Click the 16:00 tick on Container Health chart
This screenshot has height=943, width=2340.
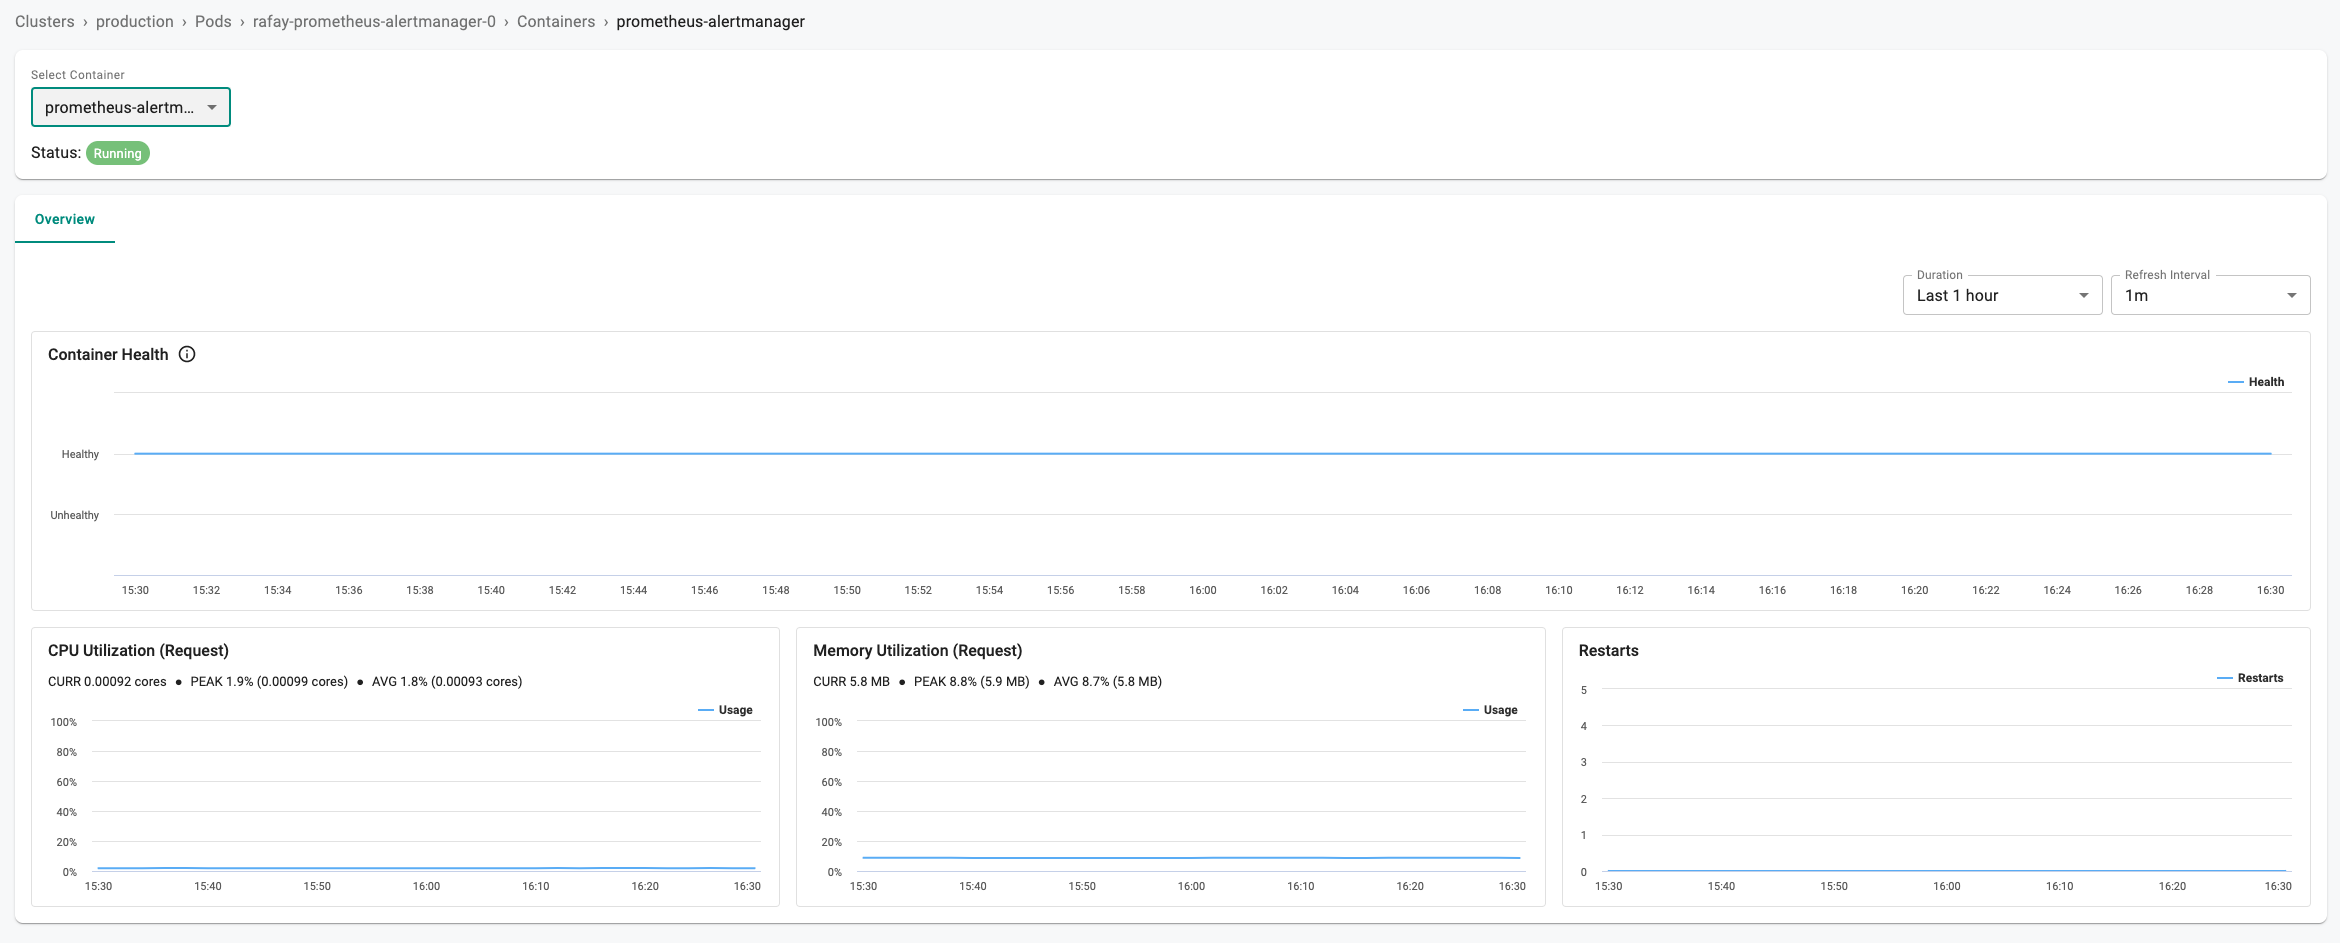click(x=1203, y=590)
